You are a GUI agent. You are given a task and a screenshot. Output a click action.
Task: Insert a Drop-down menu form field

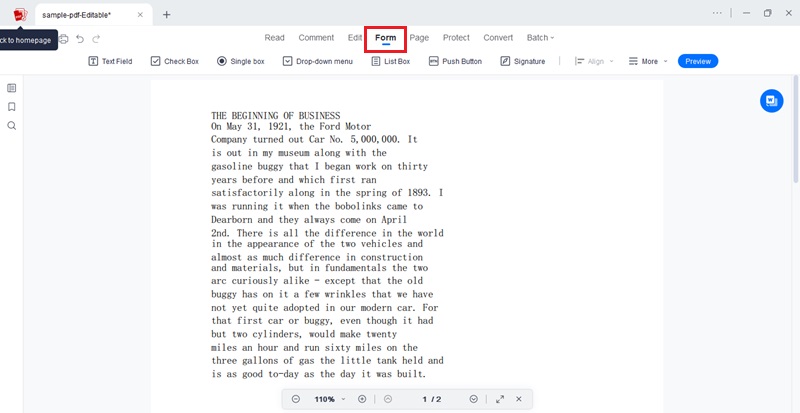317,61
